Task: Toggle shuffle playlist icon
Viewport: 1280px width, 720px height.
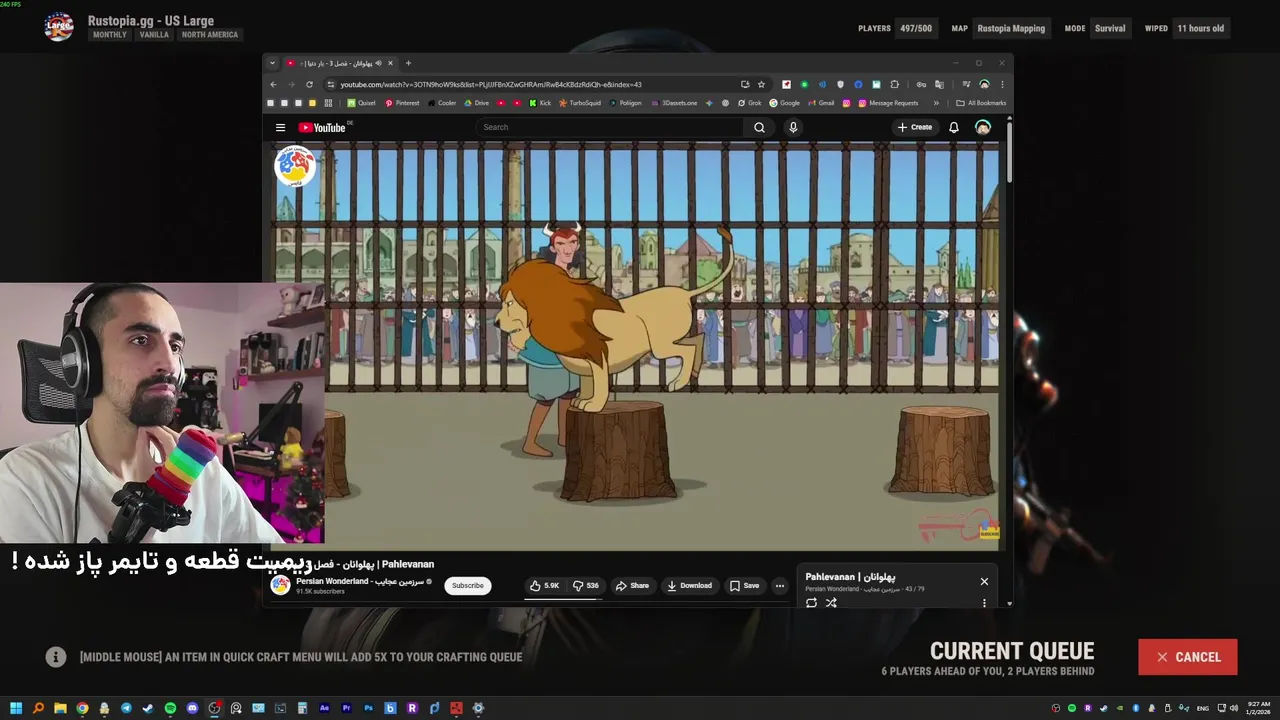Action: pos(831,603)
